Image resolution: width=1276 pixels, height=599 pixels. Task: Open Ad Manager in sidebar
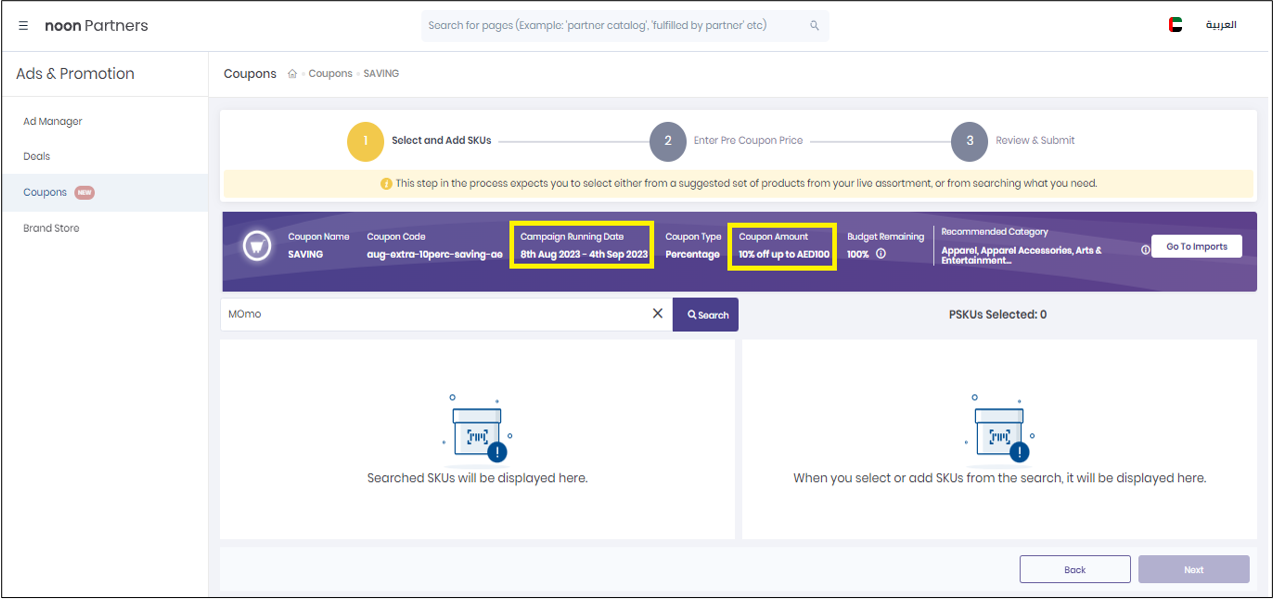53,121
